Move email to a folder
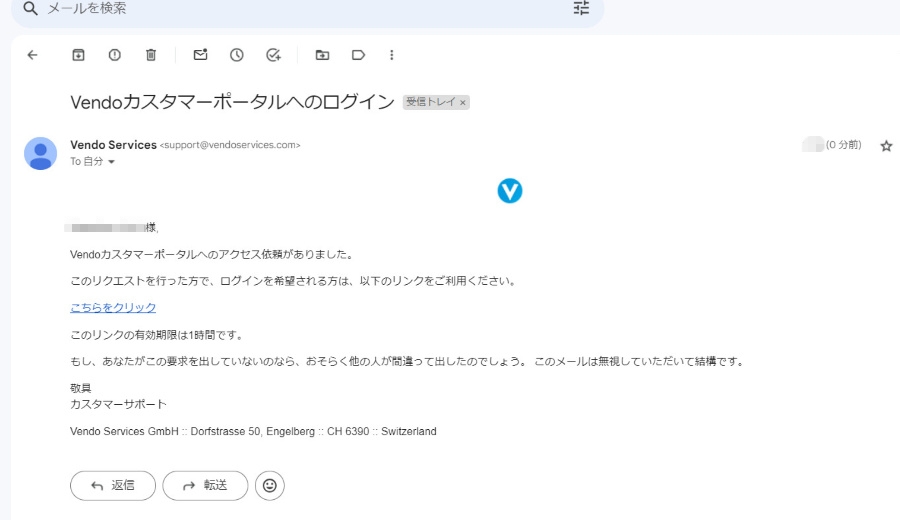This screenshot has height=520, width=900. [x=323, y=55]
